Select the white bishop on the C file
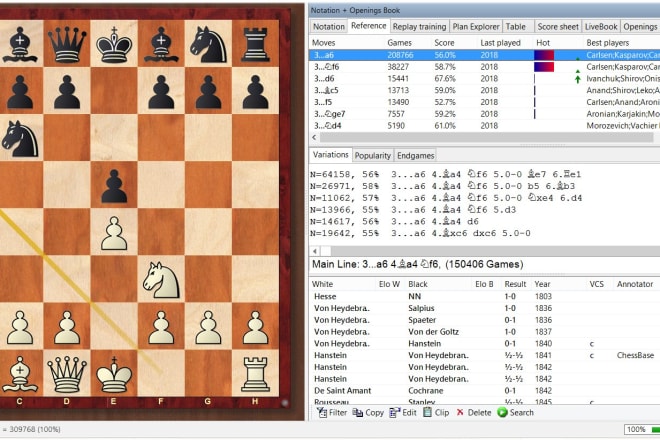Viewport: 660px width, 440px height. tap(20, 374)
